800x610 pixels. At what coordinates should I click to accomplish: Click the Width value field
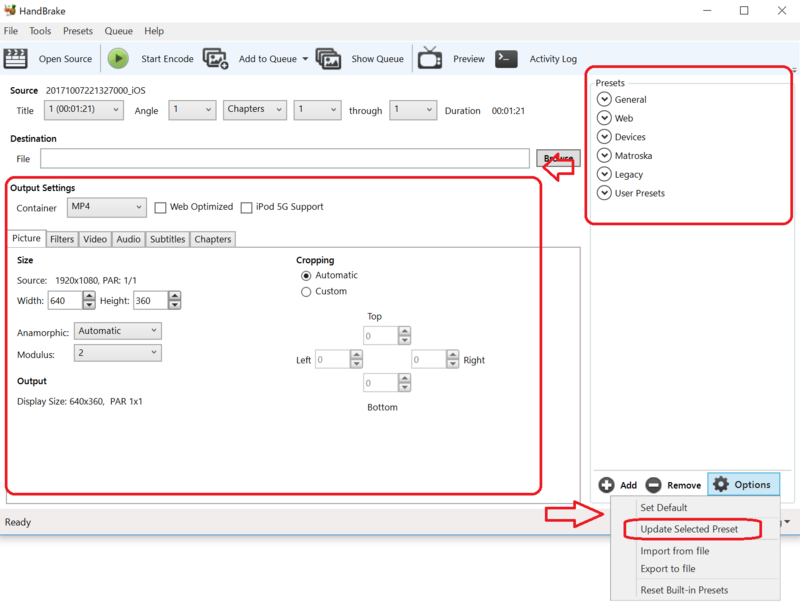click(x=65, y=300)
